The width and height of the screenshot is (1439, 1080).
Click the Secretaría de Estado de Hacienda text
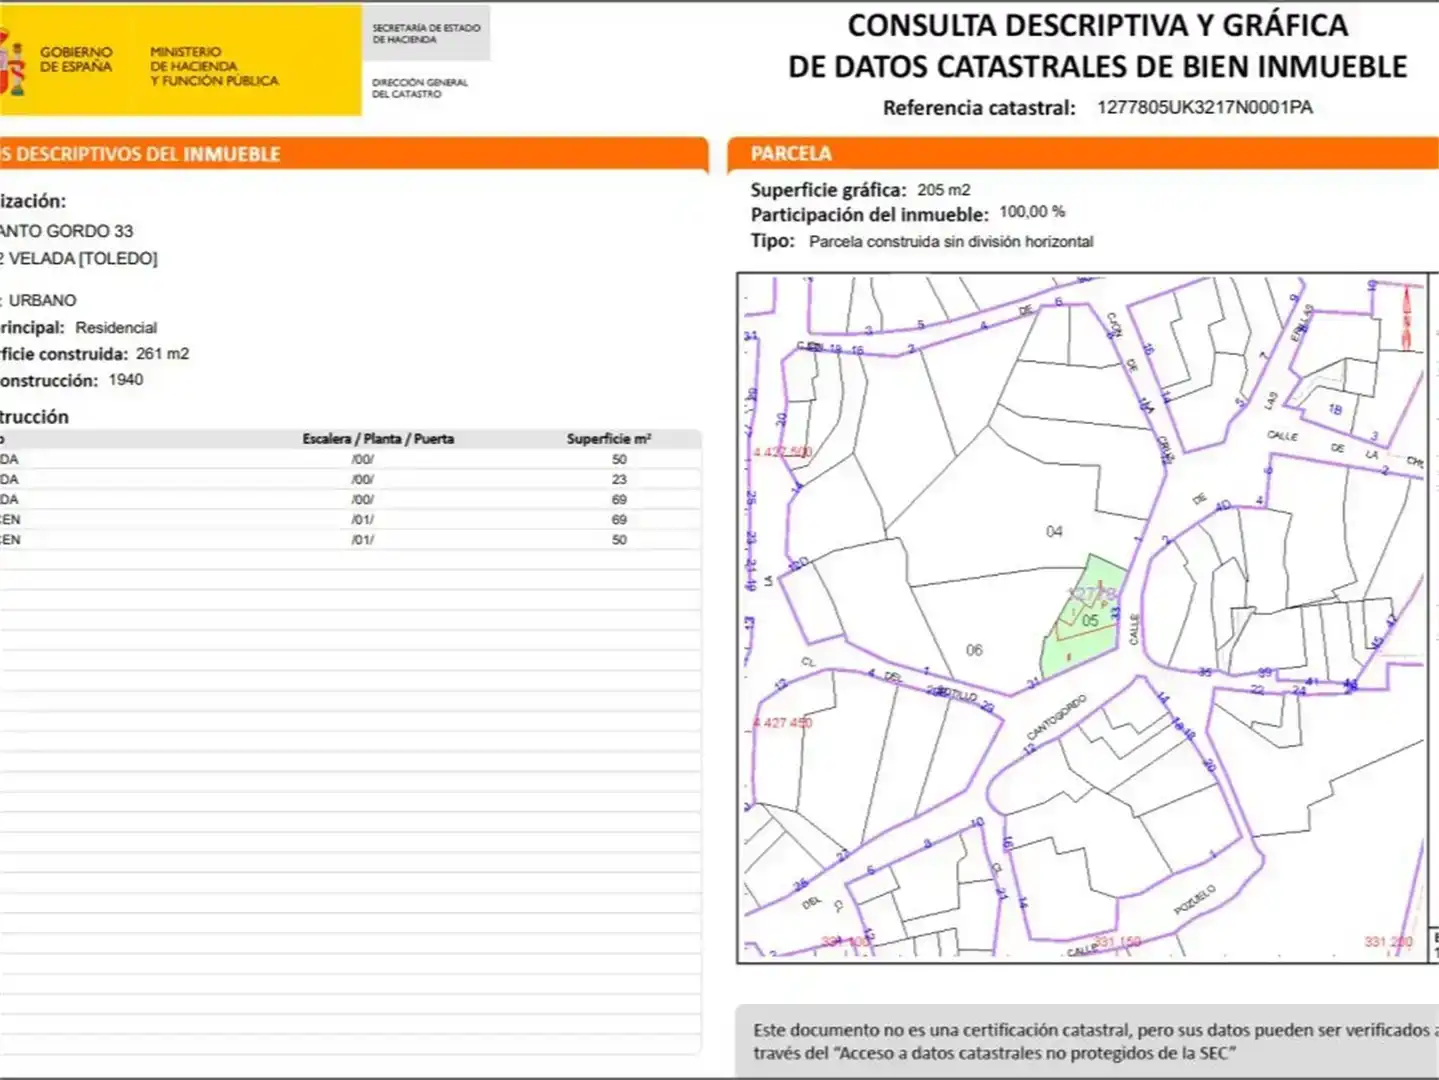(x=426, y=34)
